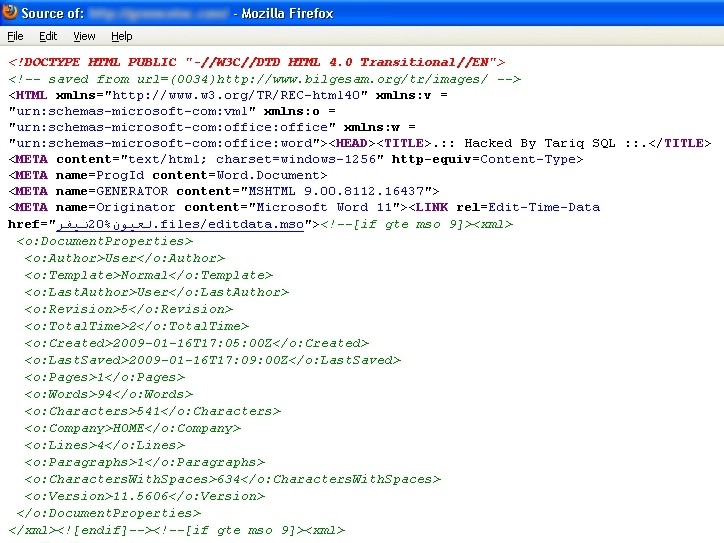Click the o:Pages 1 line
Viewport: 724px width, 543px height.
click(x=105, y=377)
